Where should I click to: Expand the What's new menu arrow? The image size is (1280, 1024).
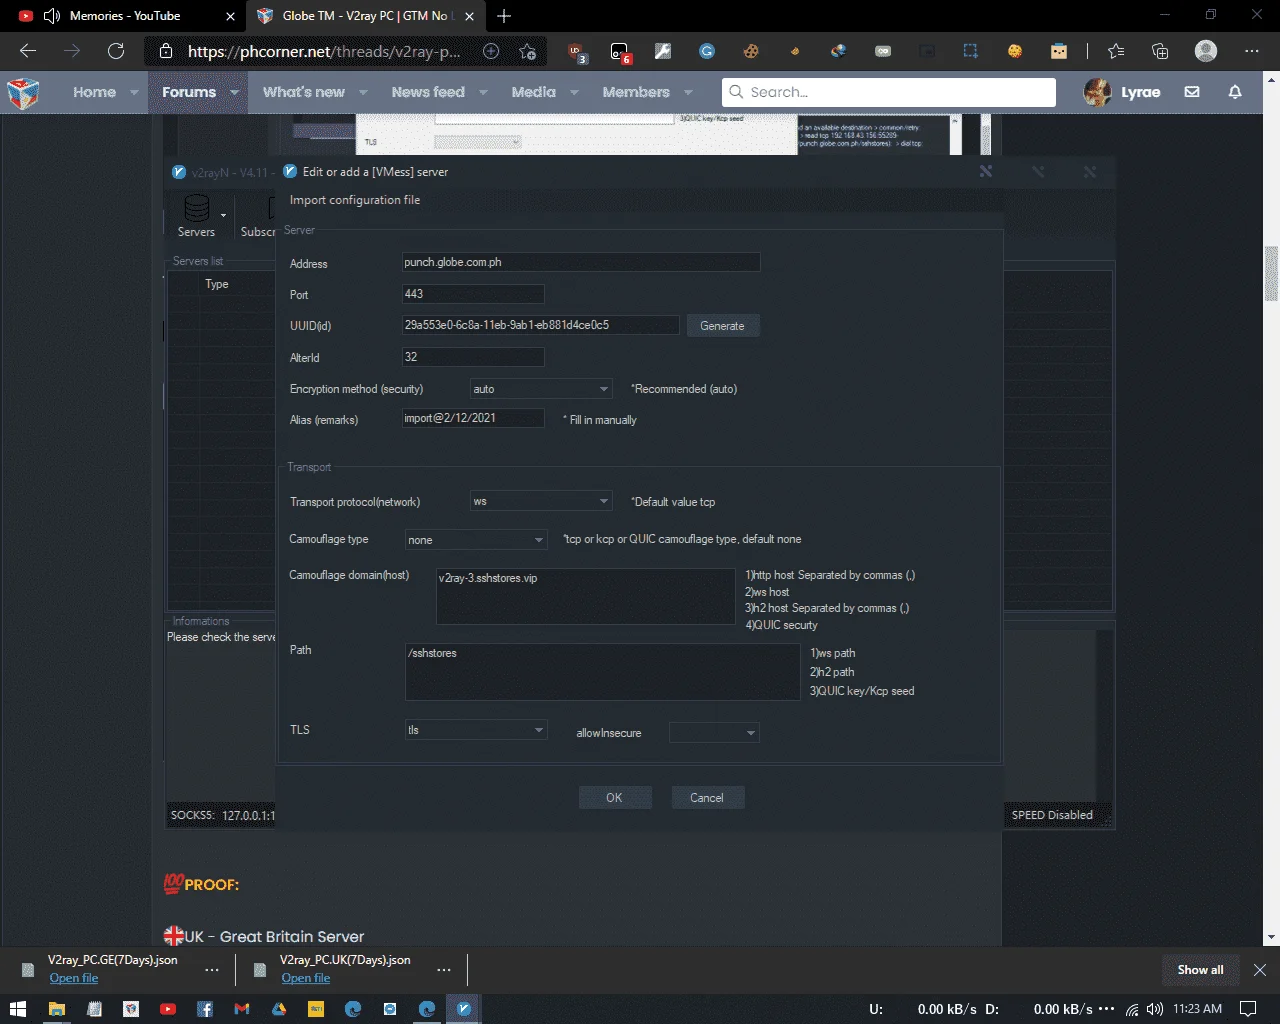(x=363, y=92)
